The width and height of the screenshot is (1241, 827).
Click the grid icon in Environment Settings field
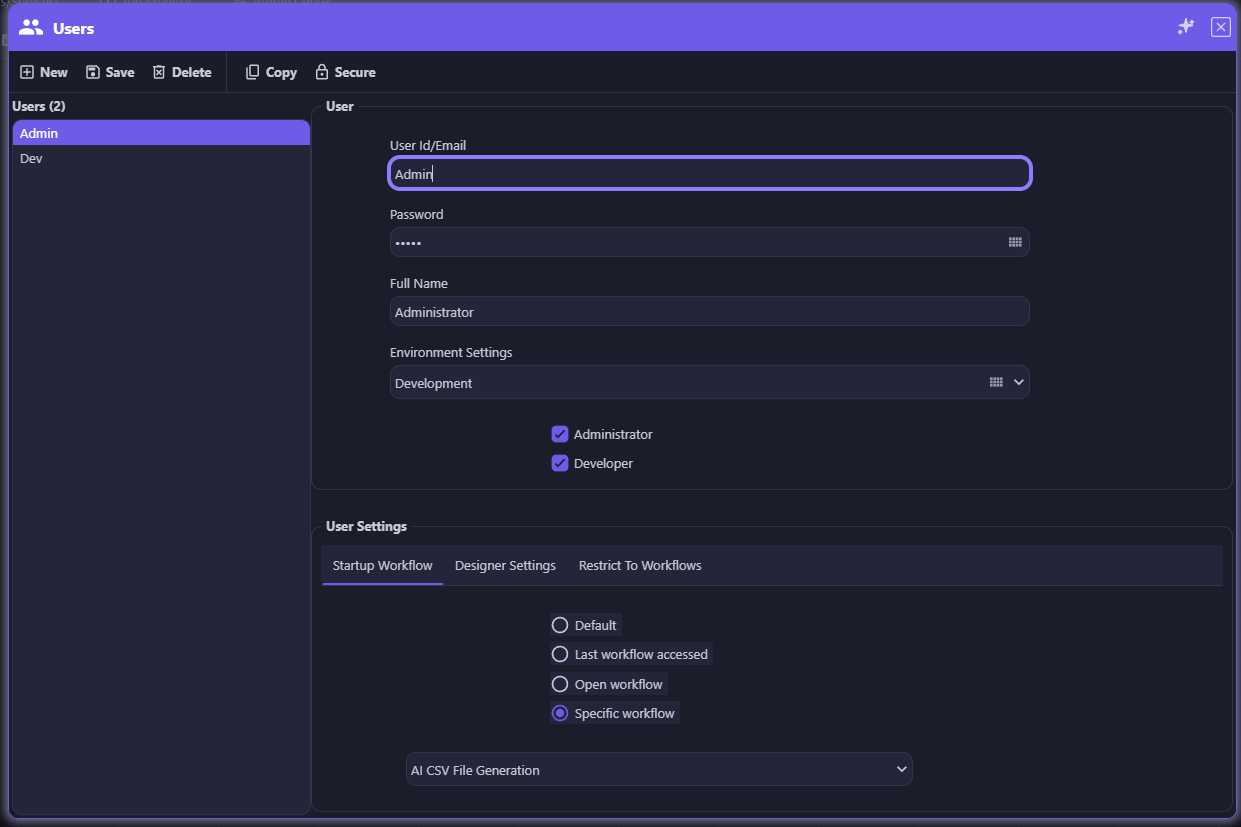pos(996,382)
